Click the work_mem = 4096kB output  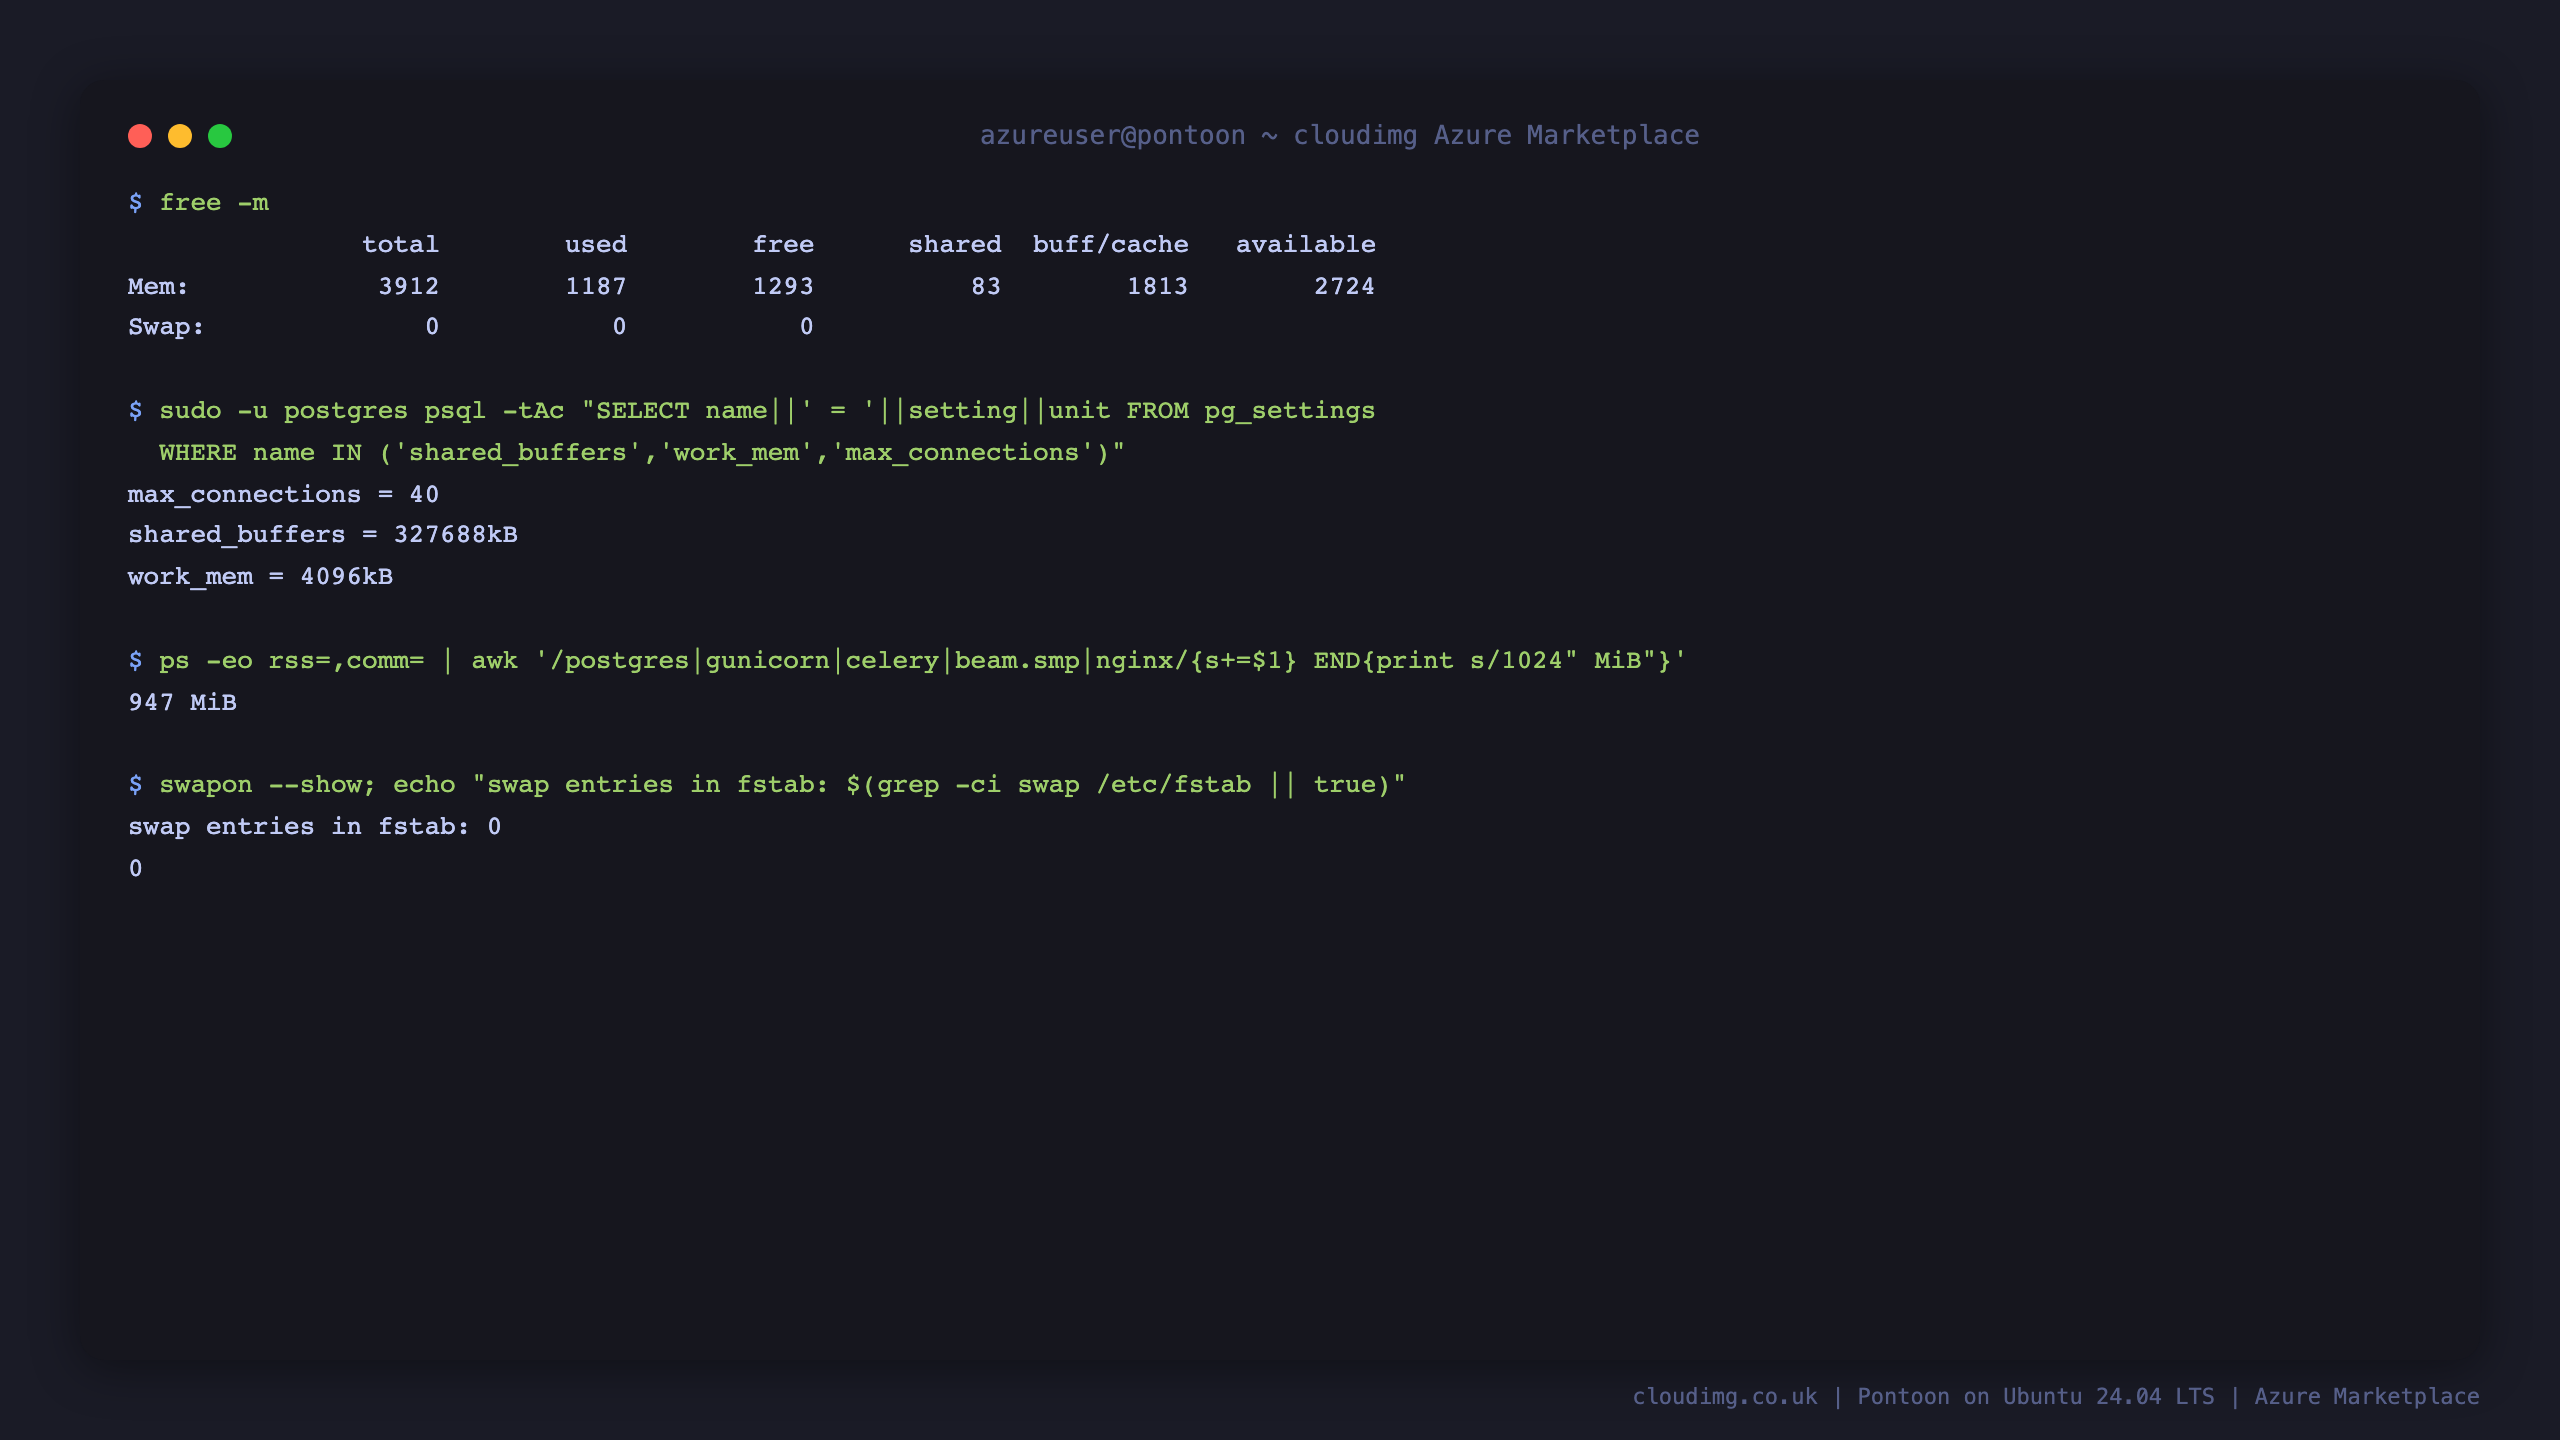coord(260,578)
